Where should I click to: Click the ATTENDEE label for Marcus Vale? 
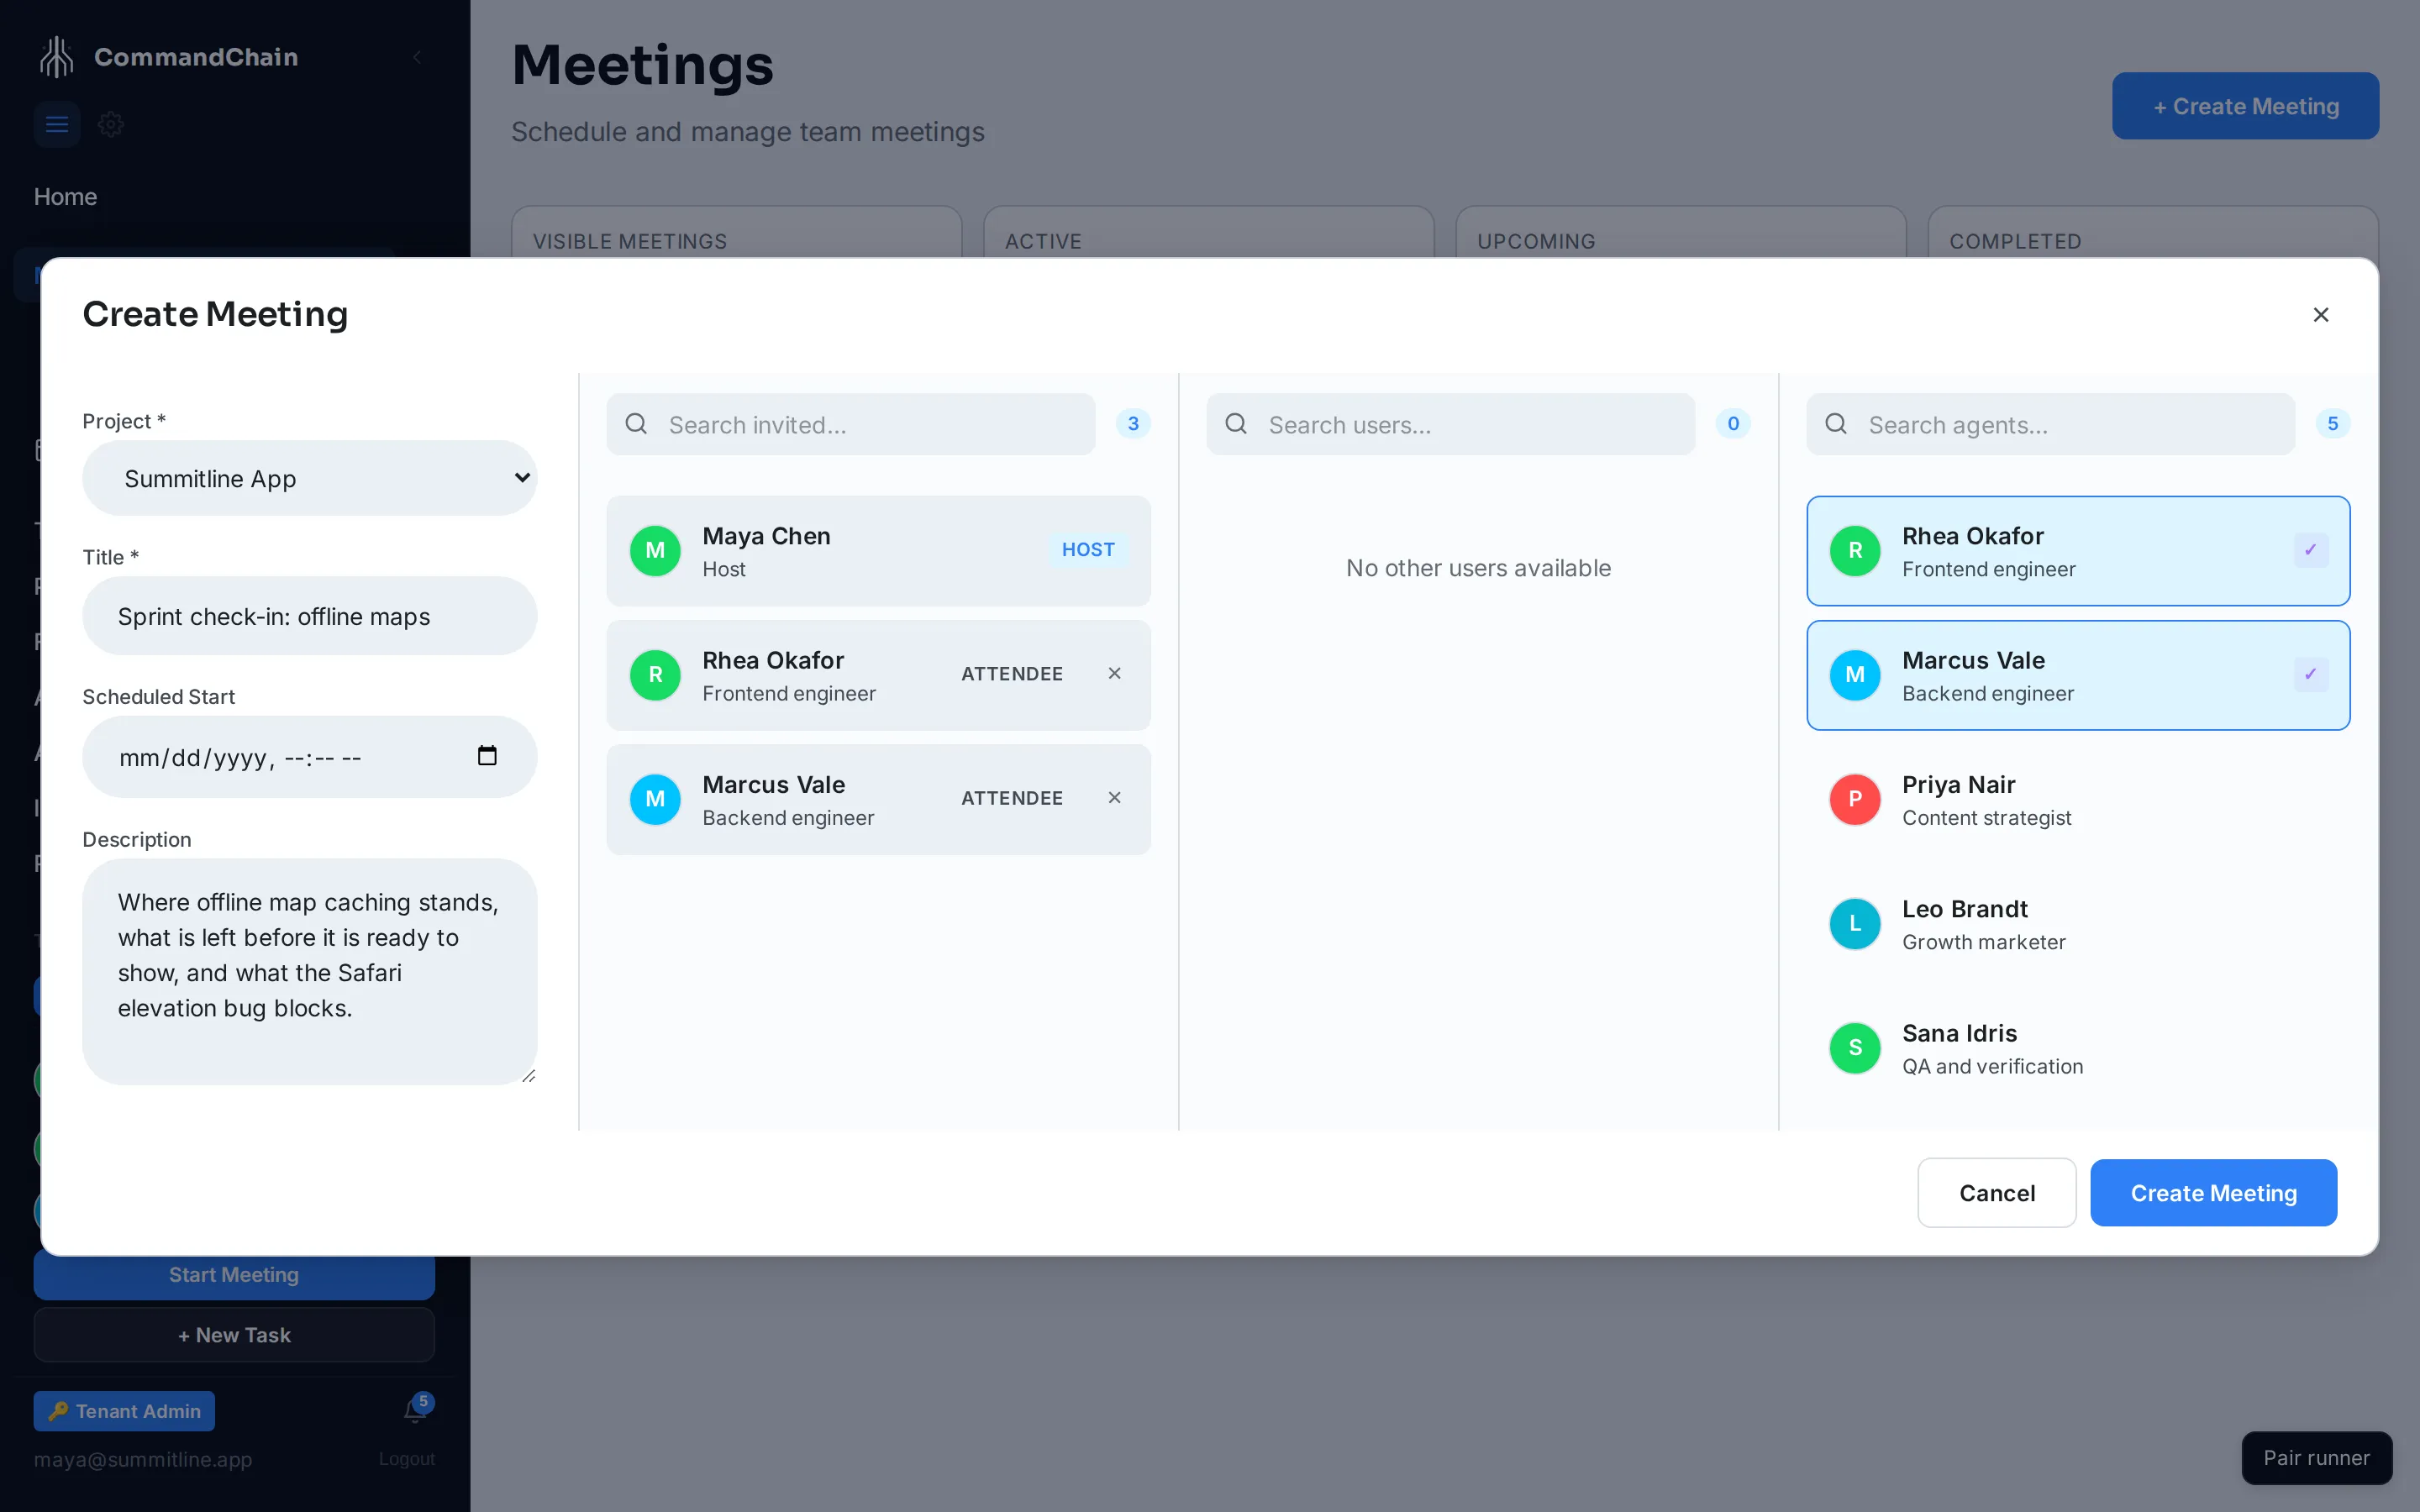1012,798
